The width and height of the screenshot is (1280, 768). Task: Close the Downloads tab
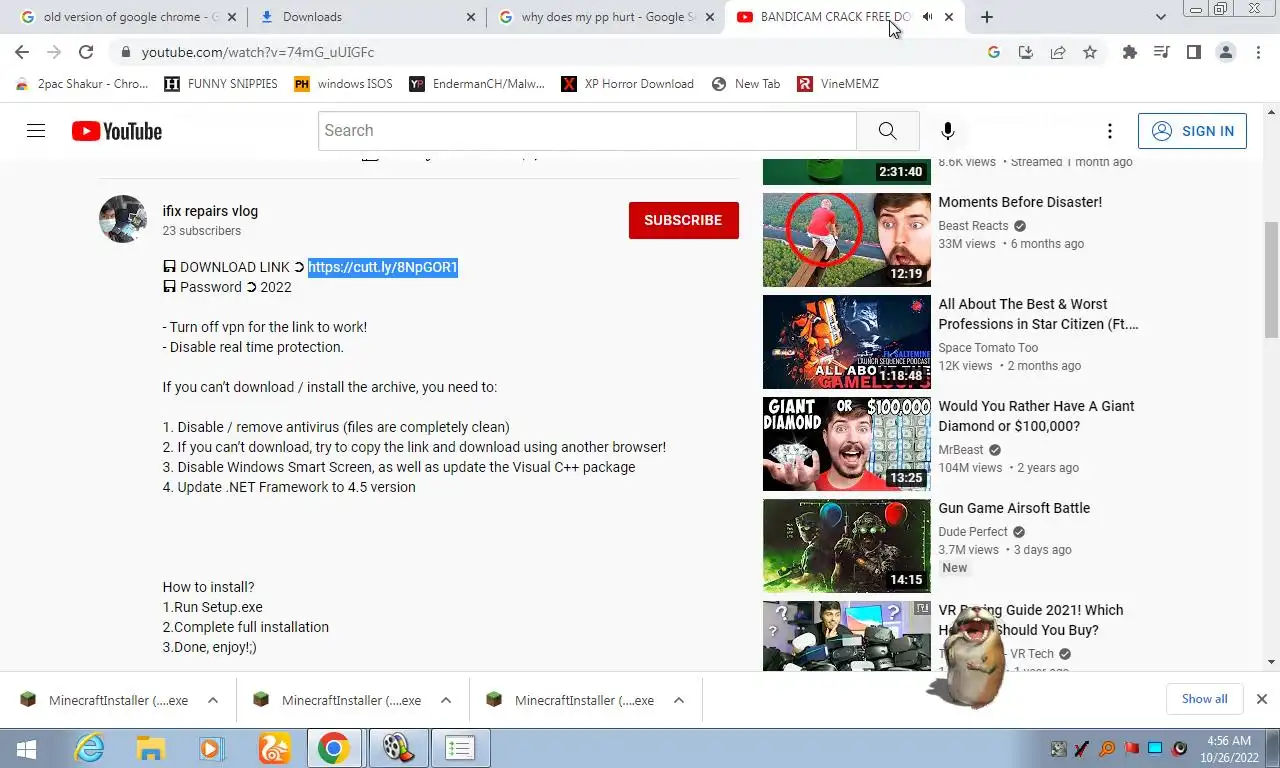(x=471, y=17)
